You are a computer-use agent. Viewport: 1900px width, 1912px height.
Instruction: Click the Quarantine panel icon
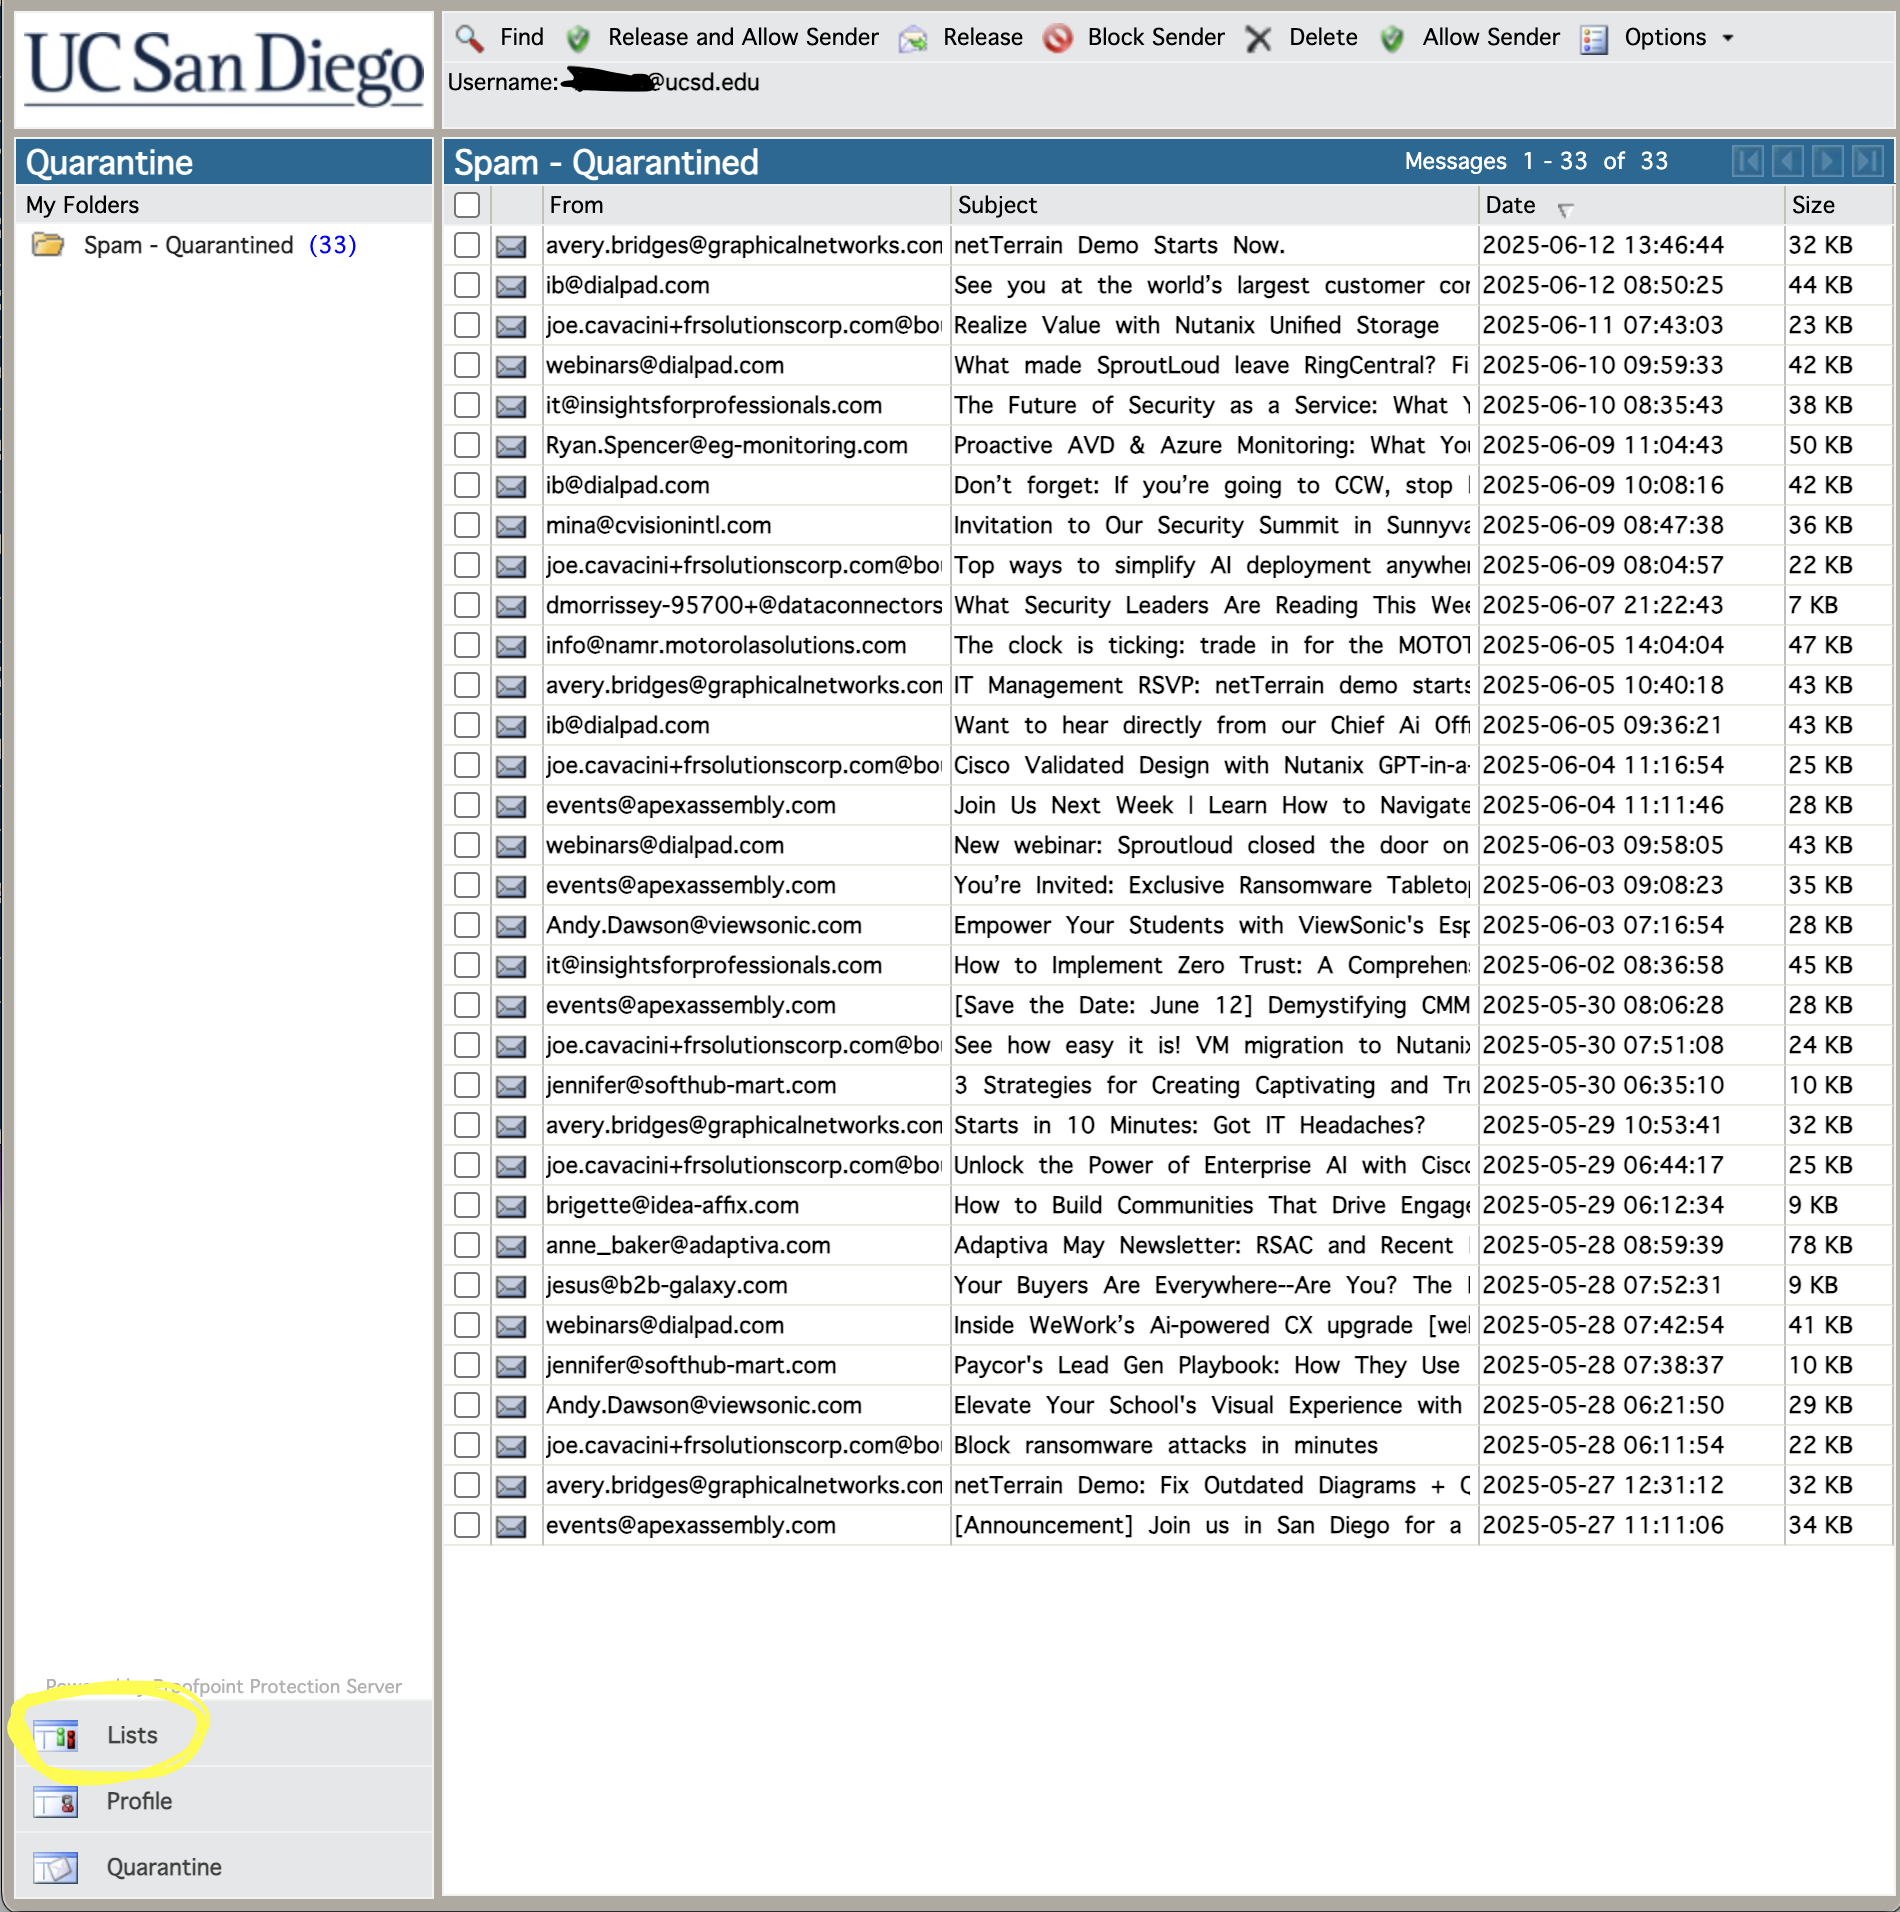55,1867
